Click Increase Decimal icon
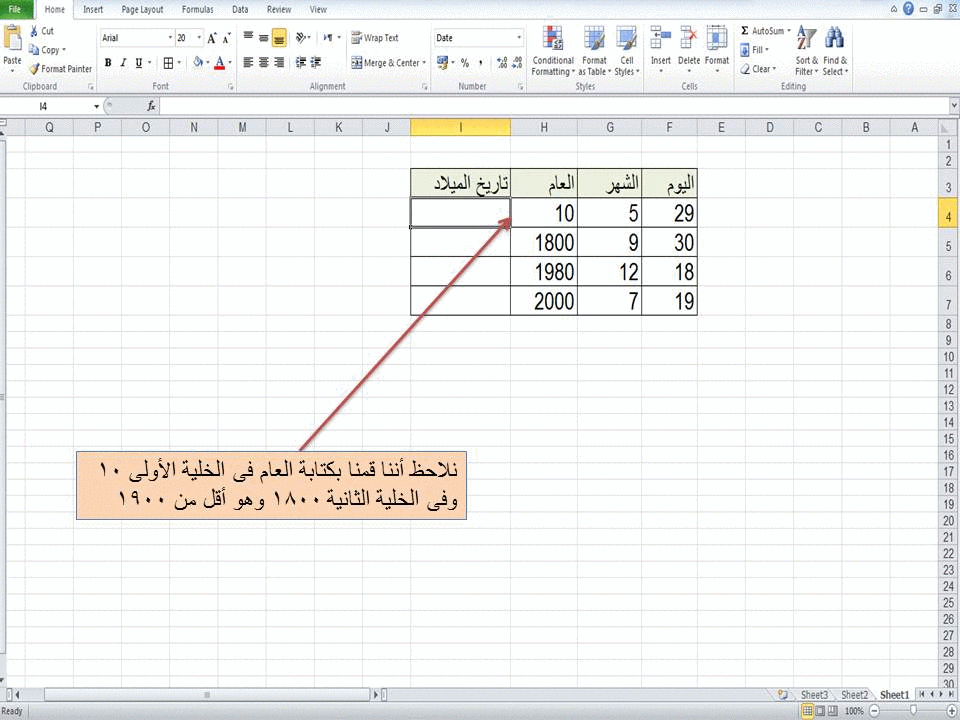Viewport: 960px width, 720px height. point(502,62)
